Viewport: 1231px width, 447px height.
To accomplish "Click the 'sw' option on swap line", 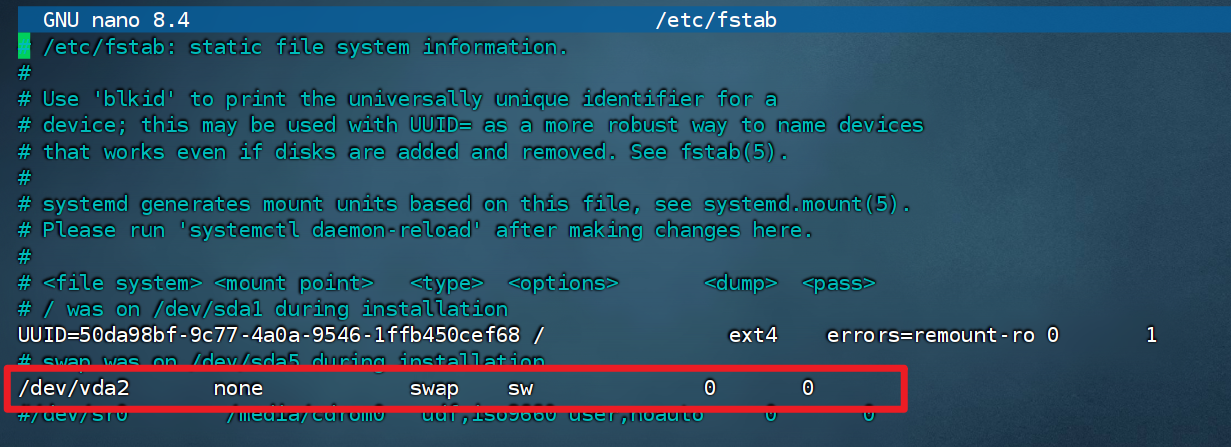I will [x=520, y=387].
